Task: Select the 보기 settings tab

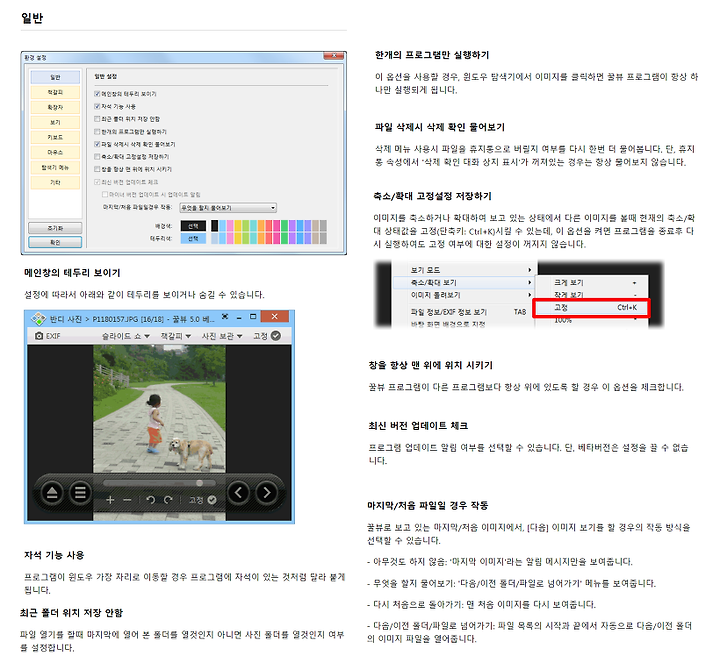Action: click(55, 122)
